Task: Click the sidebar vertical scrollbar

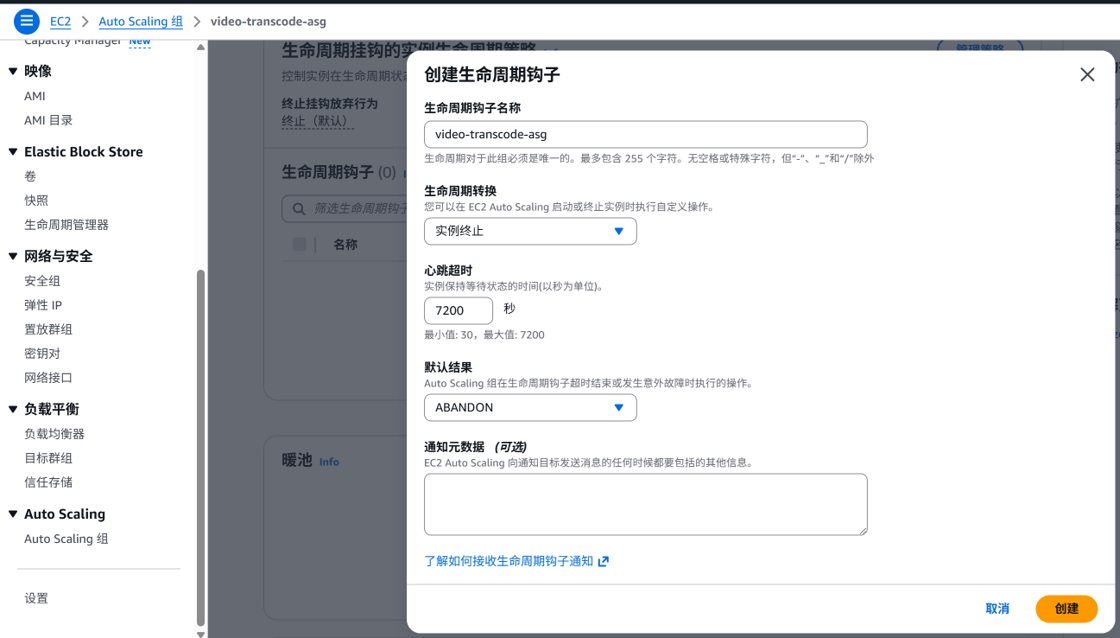Action: [x=201, y=448]
